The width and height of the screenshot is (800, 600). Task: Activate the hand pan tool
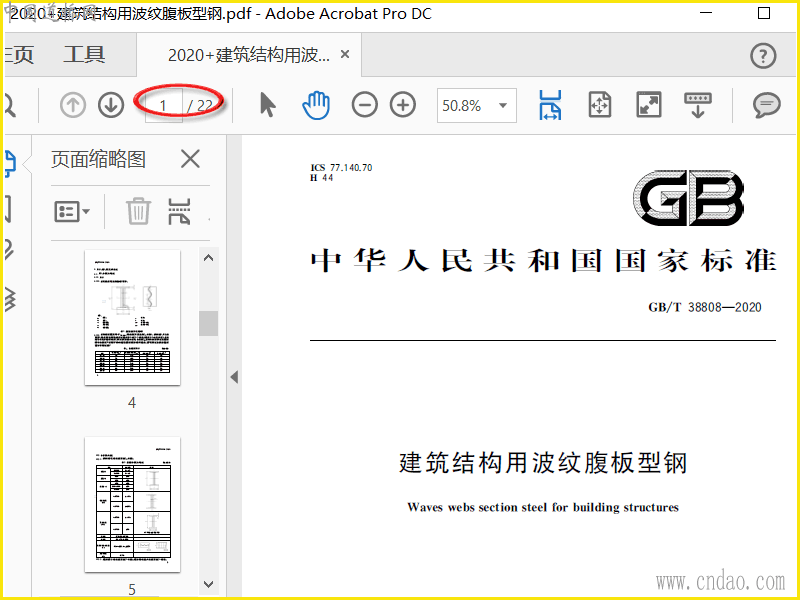pos(316,105)
